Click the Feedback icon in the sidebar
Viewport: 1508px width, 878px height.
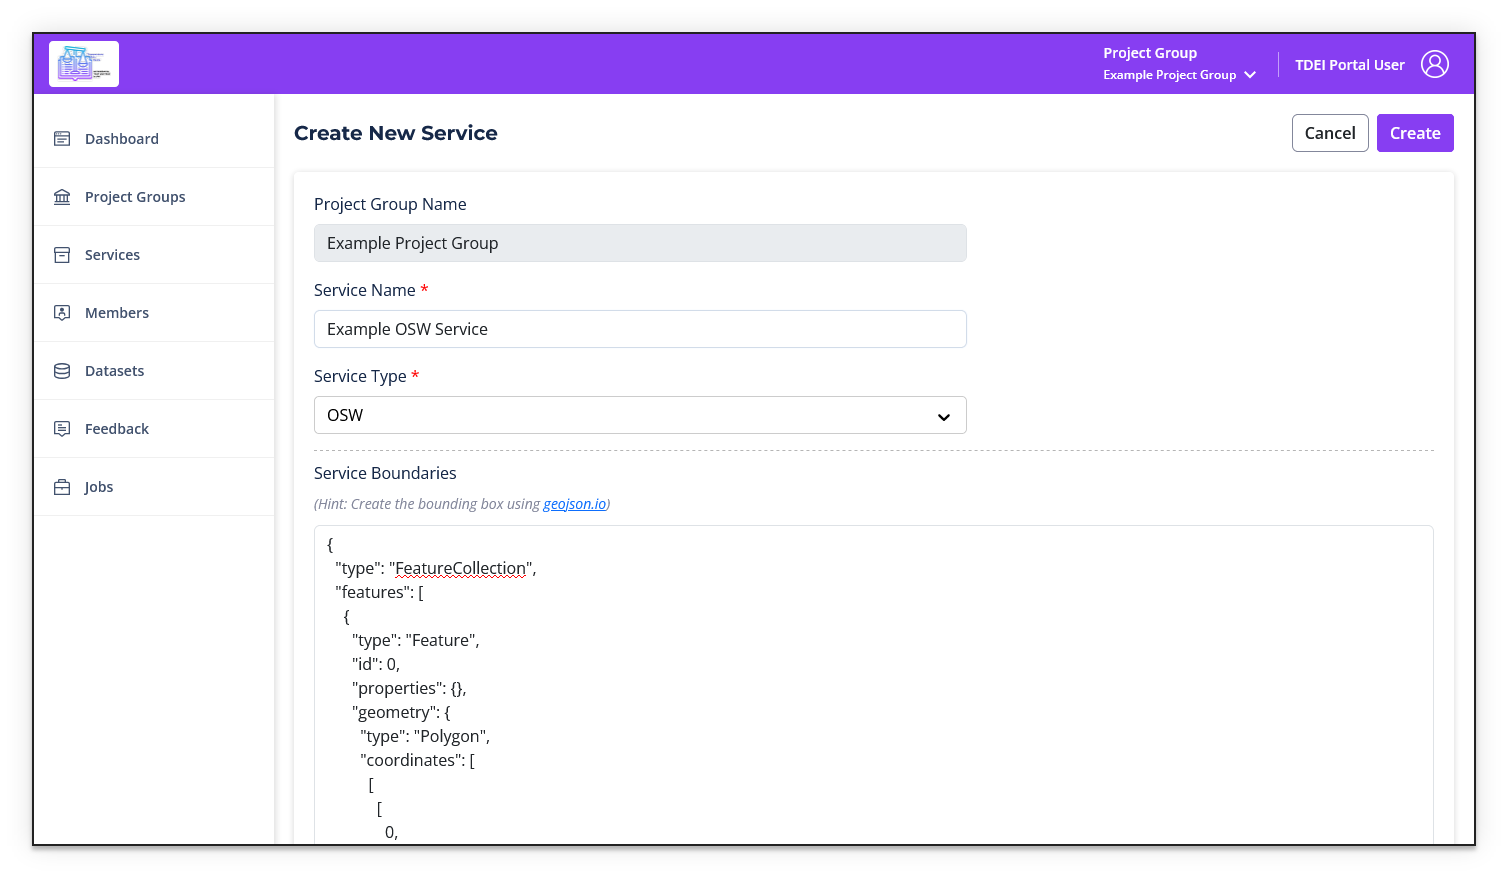click(61, 428)
